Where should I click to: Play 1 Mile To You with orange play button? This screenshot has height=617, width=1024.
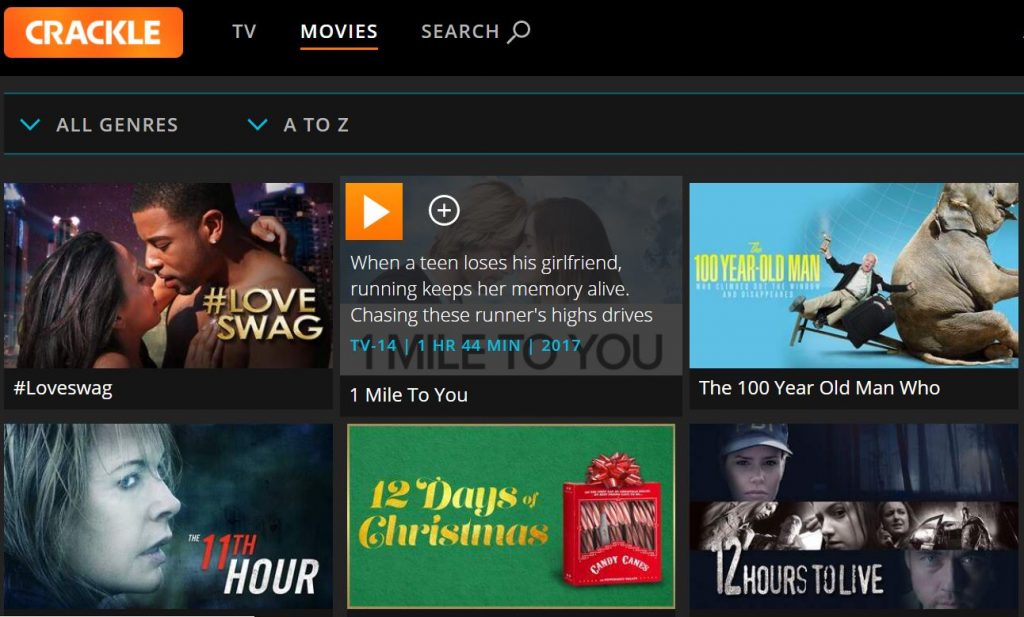pyautogui.click(x=374, y=212)
